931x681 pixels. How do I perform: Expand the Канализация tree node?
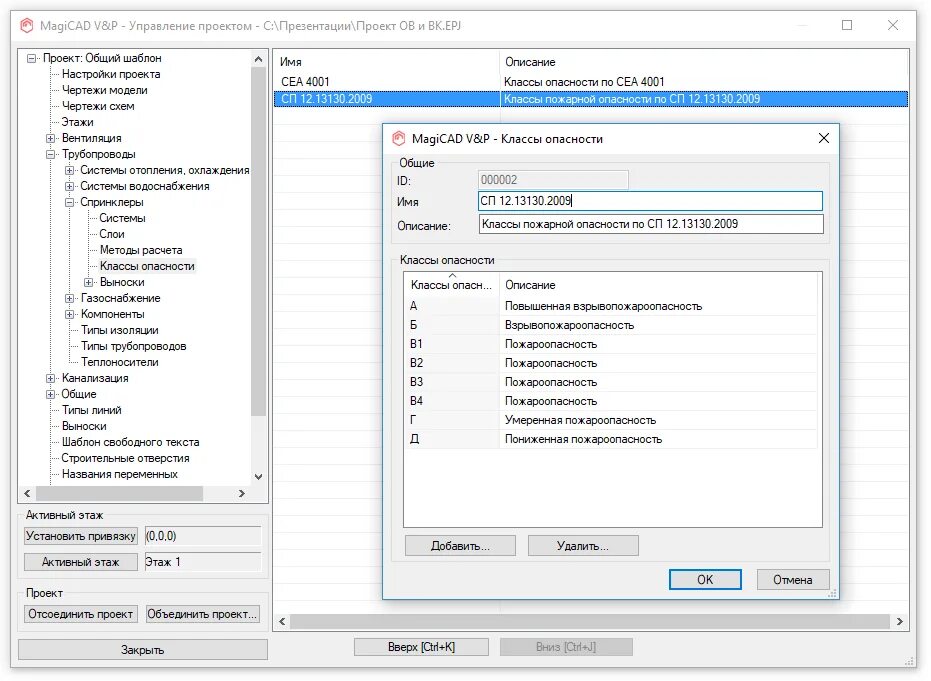[50, 379]
